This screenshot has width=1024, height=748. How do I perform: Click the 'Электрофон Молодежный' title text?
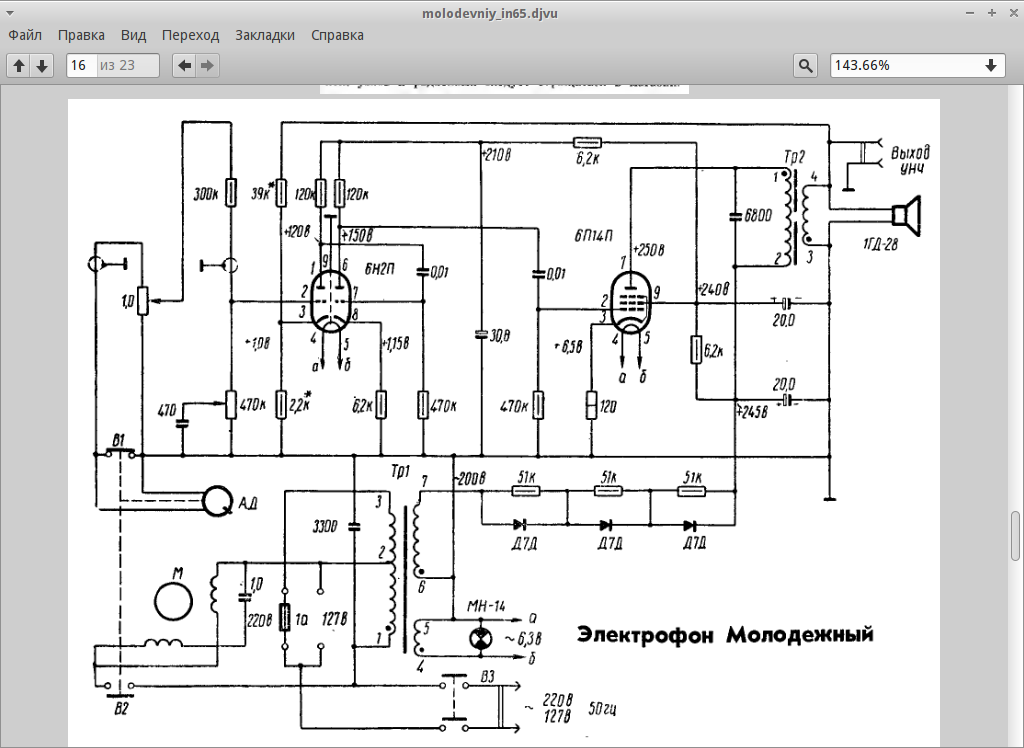[725, 634]
